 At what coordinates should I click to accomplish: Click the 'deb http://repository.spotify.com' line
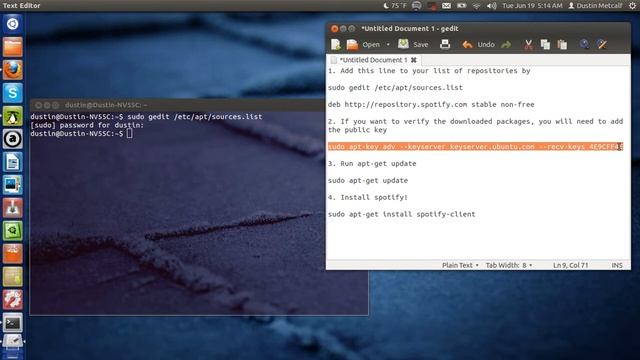(x=431, y=104)
